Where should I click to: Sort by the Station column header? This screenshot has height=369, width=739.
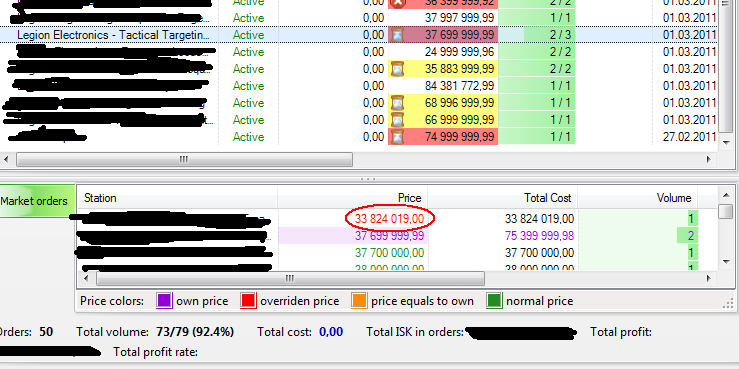177,198
